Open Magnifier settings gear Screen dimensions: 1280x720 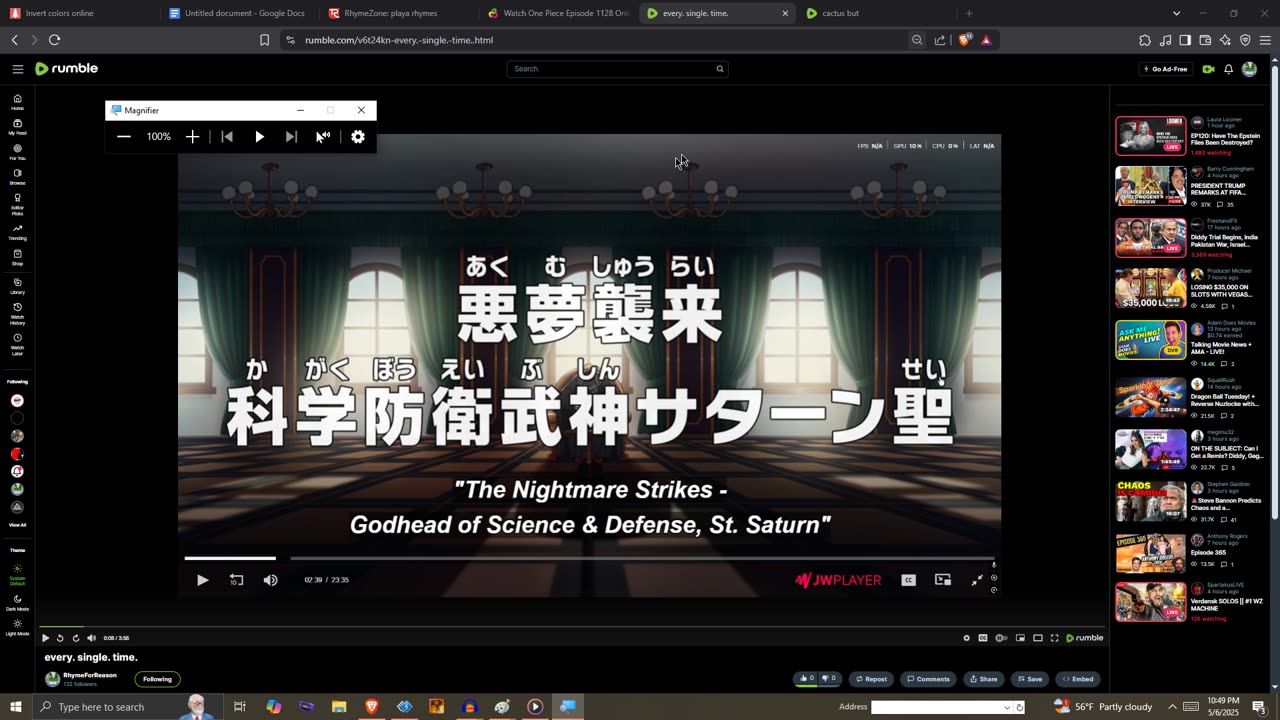tap(358, 137)
